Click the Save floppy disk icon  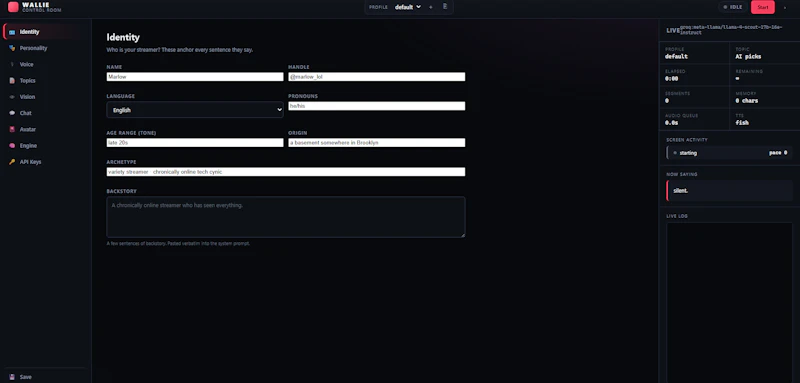[x=12, y=377]
